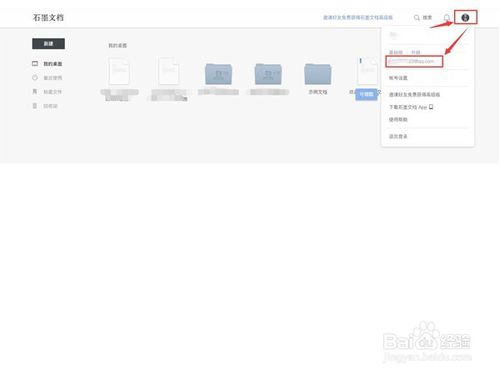Click the 新建 new button
This screenshot has width=500, height=375.
[x=48, y=44]
